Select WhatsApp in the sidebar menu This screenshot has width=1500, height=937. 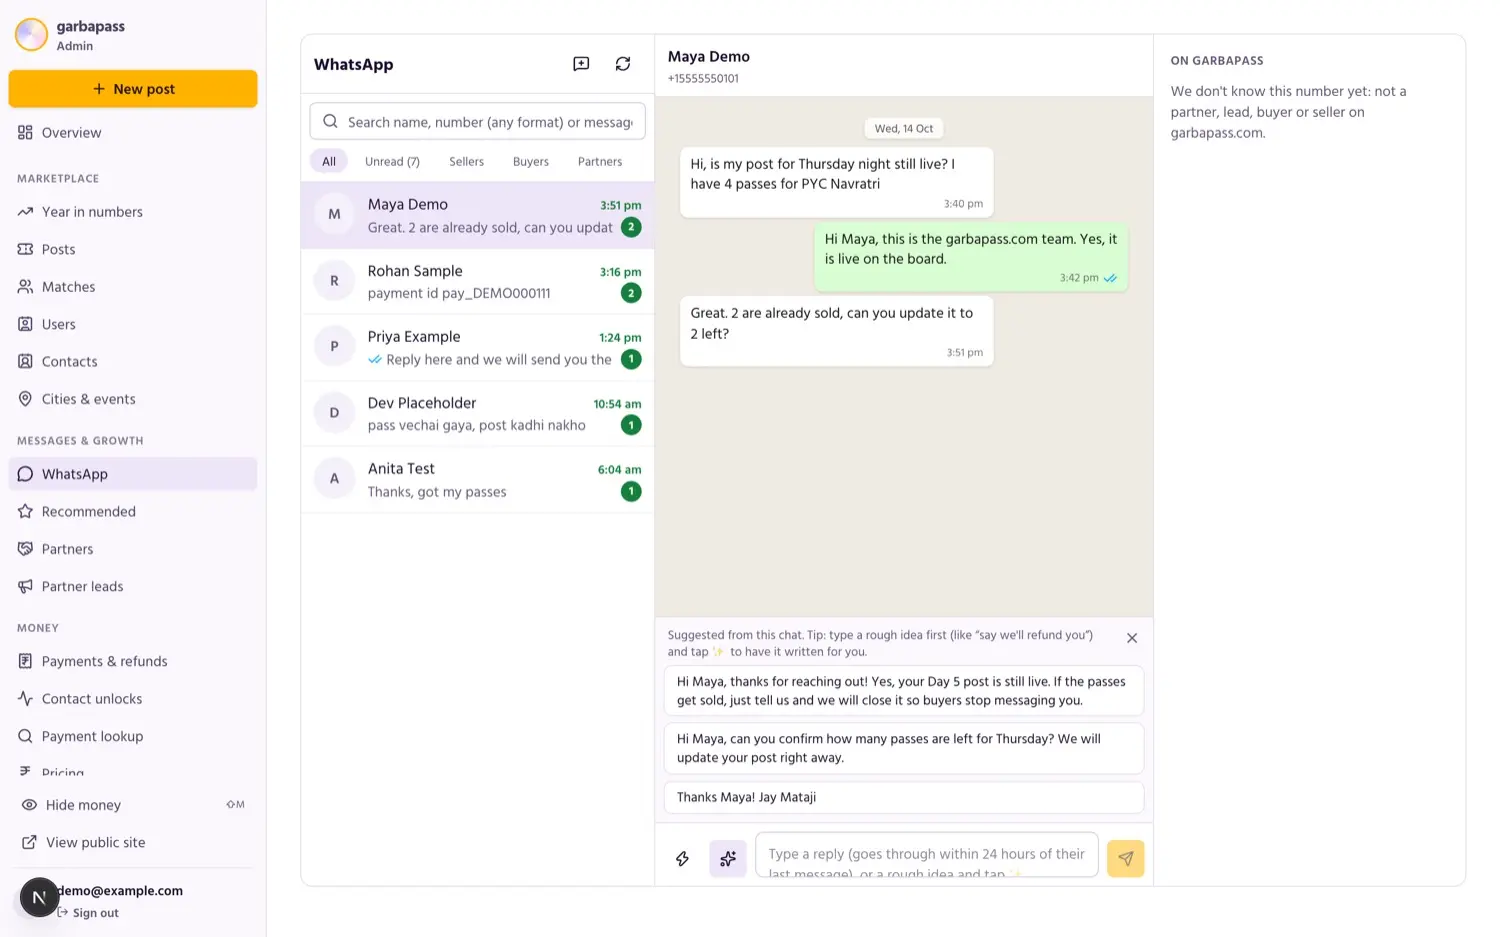(133, 474)
